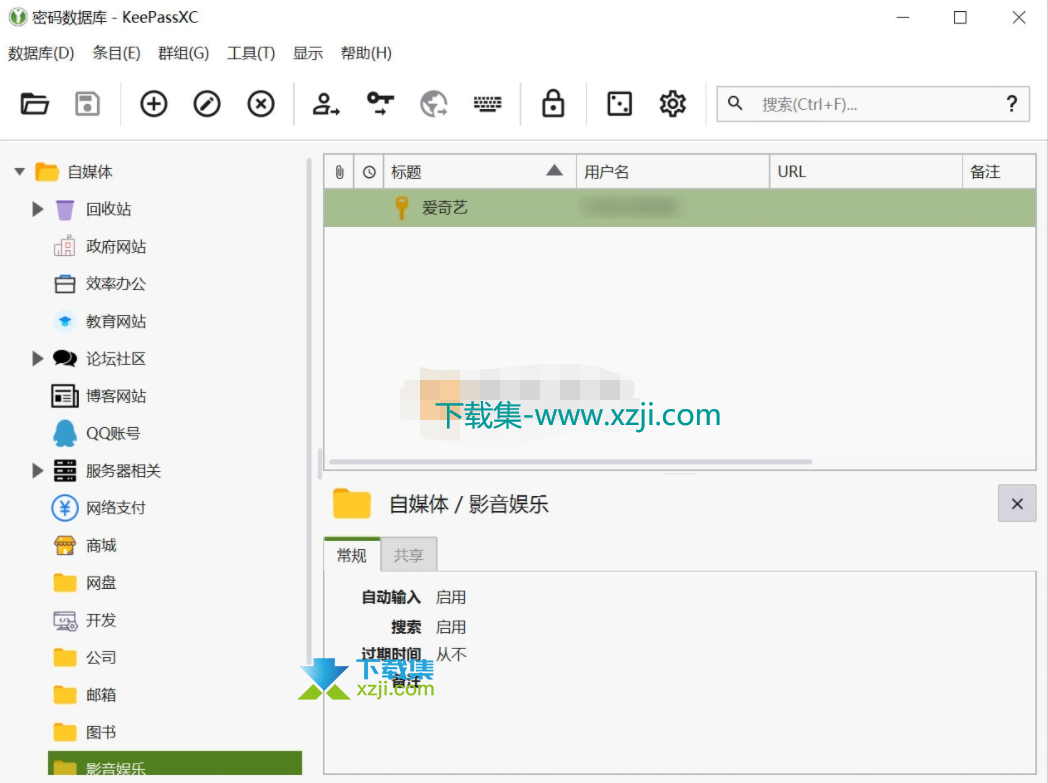Open the password generator dice icon
Image resolution: width=1048 pixels, height=783 pixels.
coord(619,104)
